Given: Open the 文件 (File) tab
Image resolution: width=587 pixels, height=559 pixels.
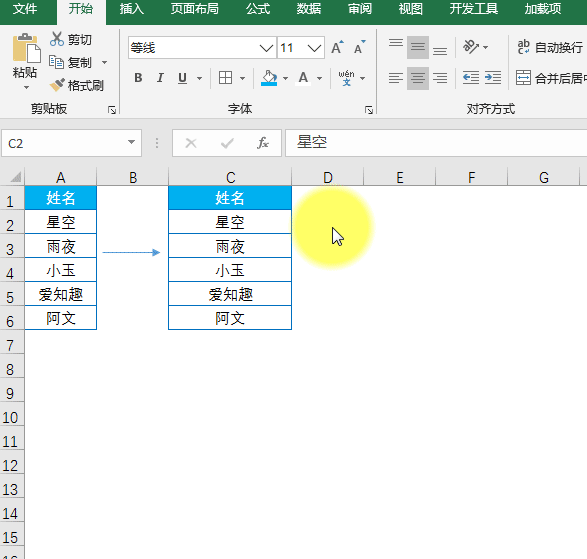Looking at the screenshot, I should (x=25, y=9).
